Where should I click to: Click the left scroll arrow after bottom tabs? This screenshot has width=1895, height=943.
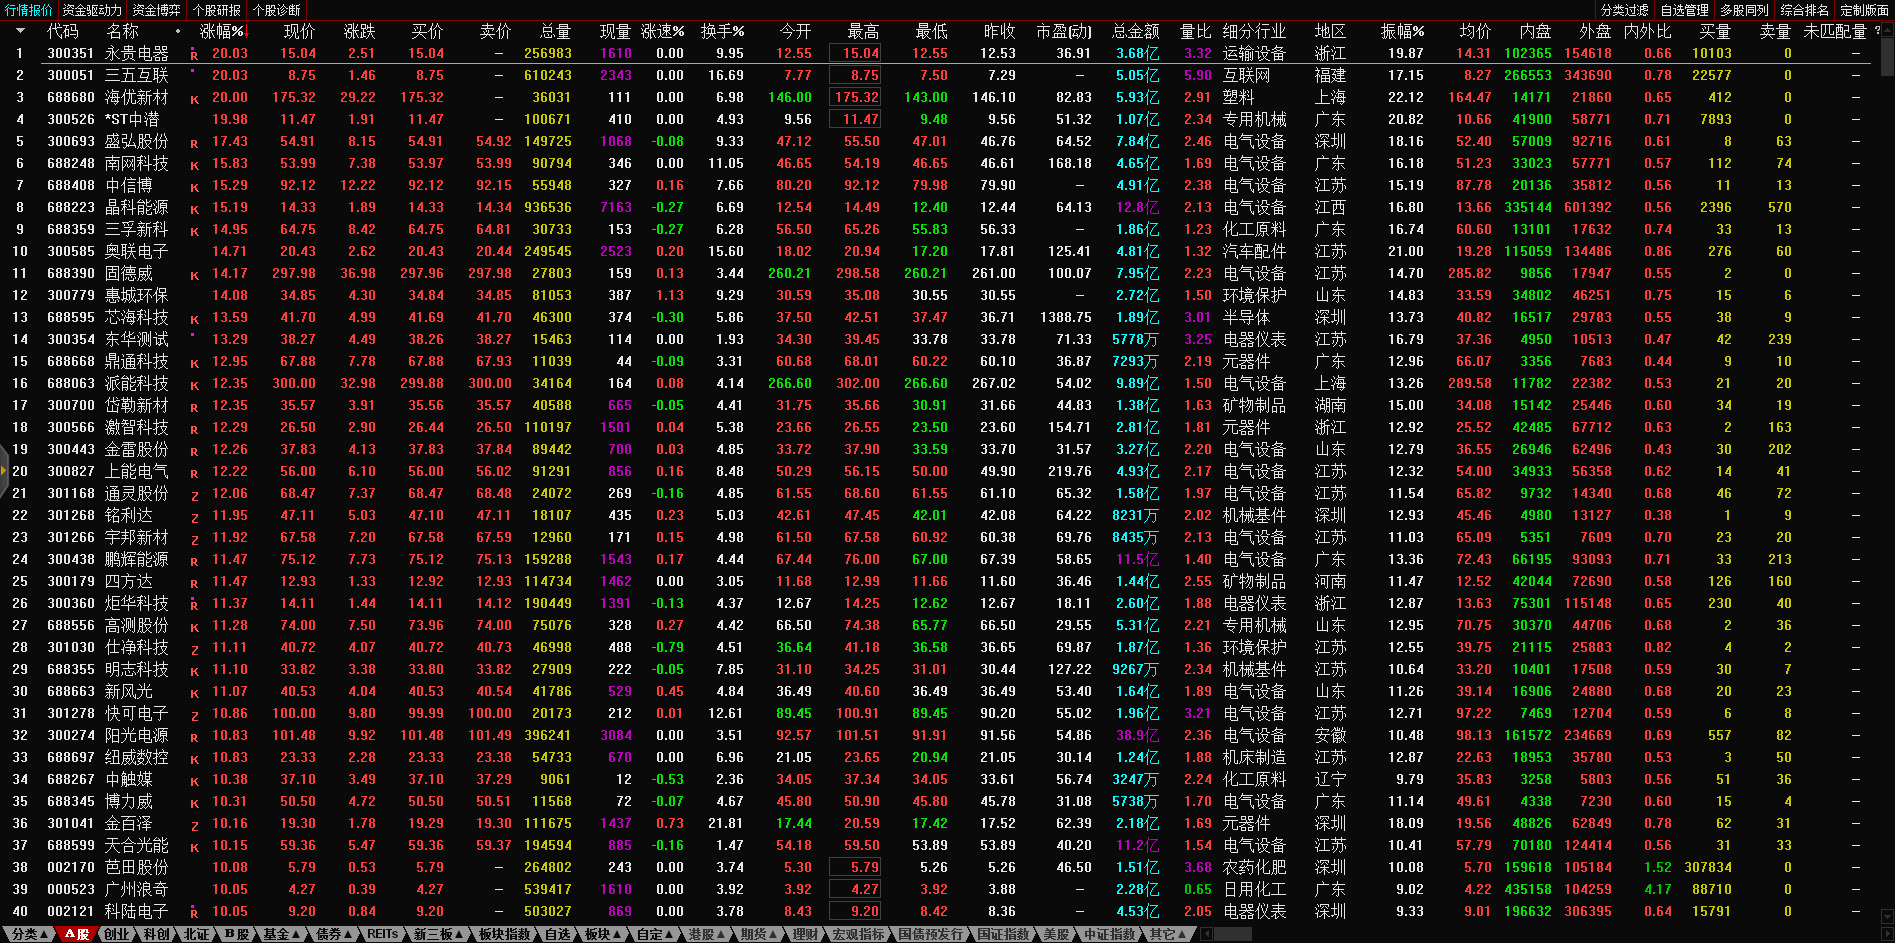click(1207, 934)
